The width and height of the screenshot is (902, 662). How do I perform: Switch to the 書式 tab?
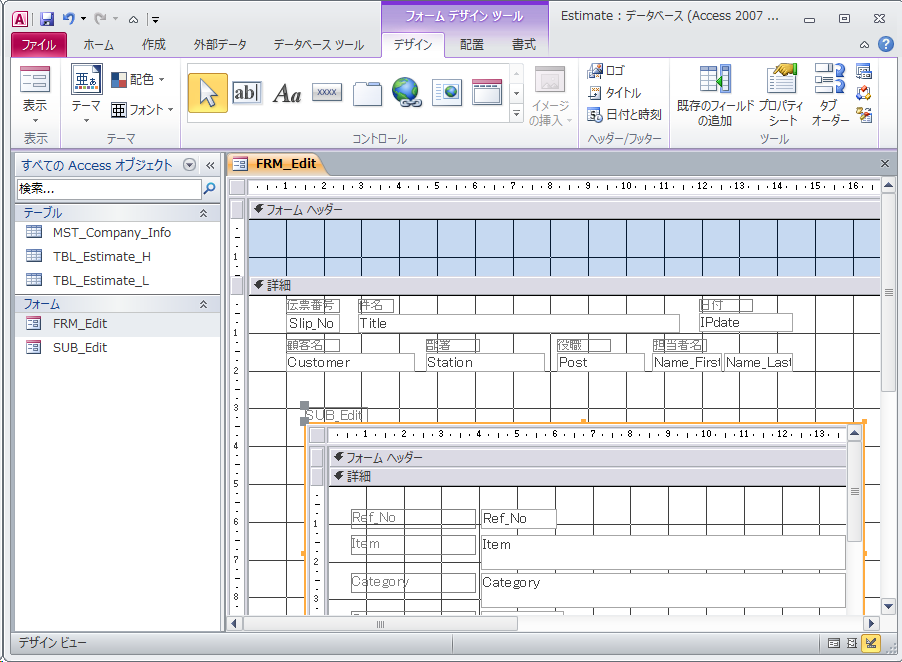[523, 44]
